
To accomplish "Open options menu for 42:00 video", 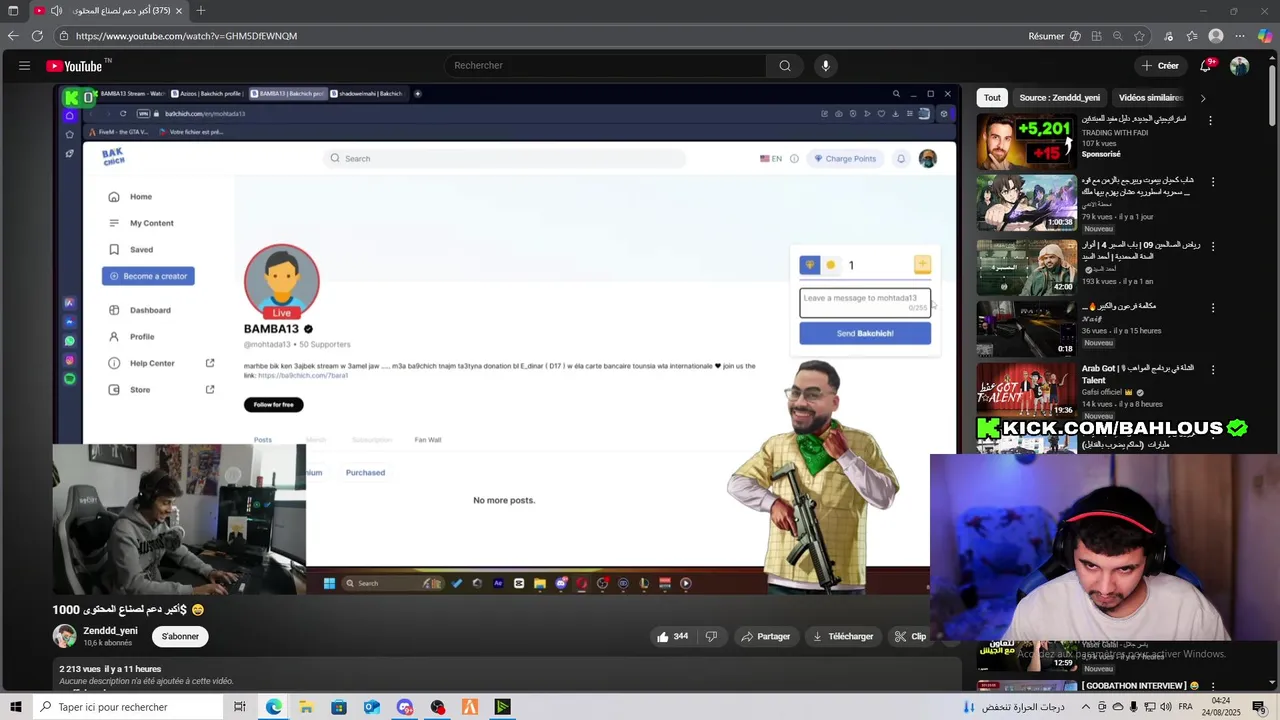I will (x=1213, y=247).
